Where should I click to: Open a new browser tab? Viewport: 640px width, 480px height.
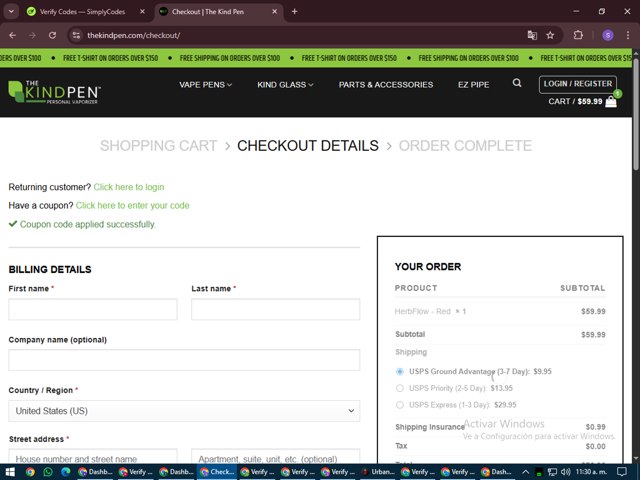tap(294, 11)
